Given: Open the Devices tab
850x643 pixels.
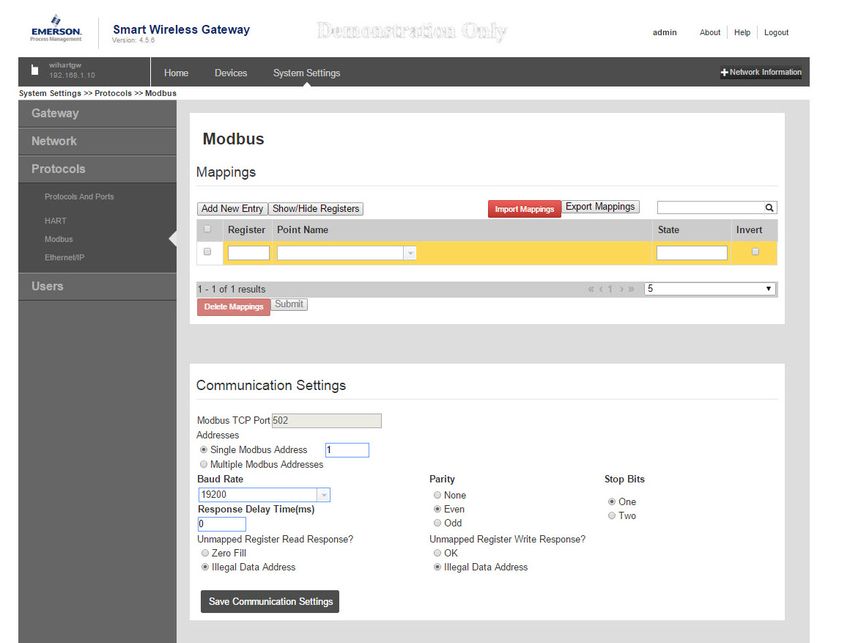Looking at the screenshot, I should pos(231,73).
